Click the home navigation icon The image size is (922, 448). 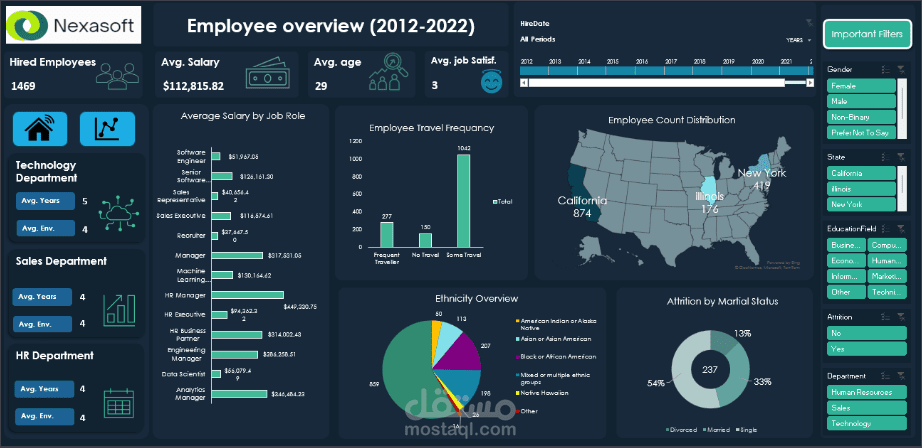pyautogui.click(x=40, y=128)
